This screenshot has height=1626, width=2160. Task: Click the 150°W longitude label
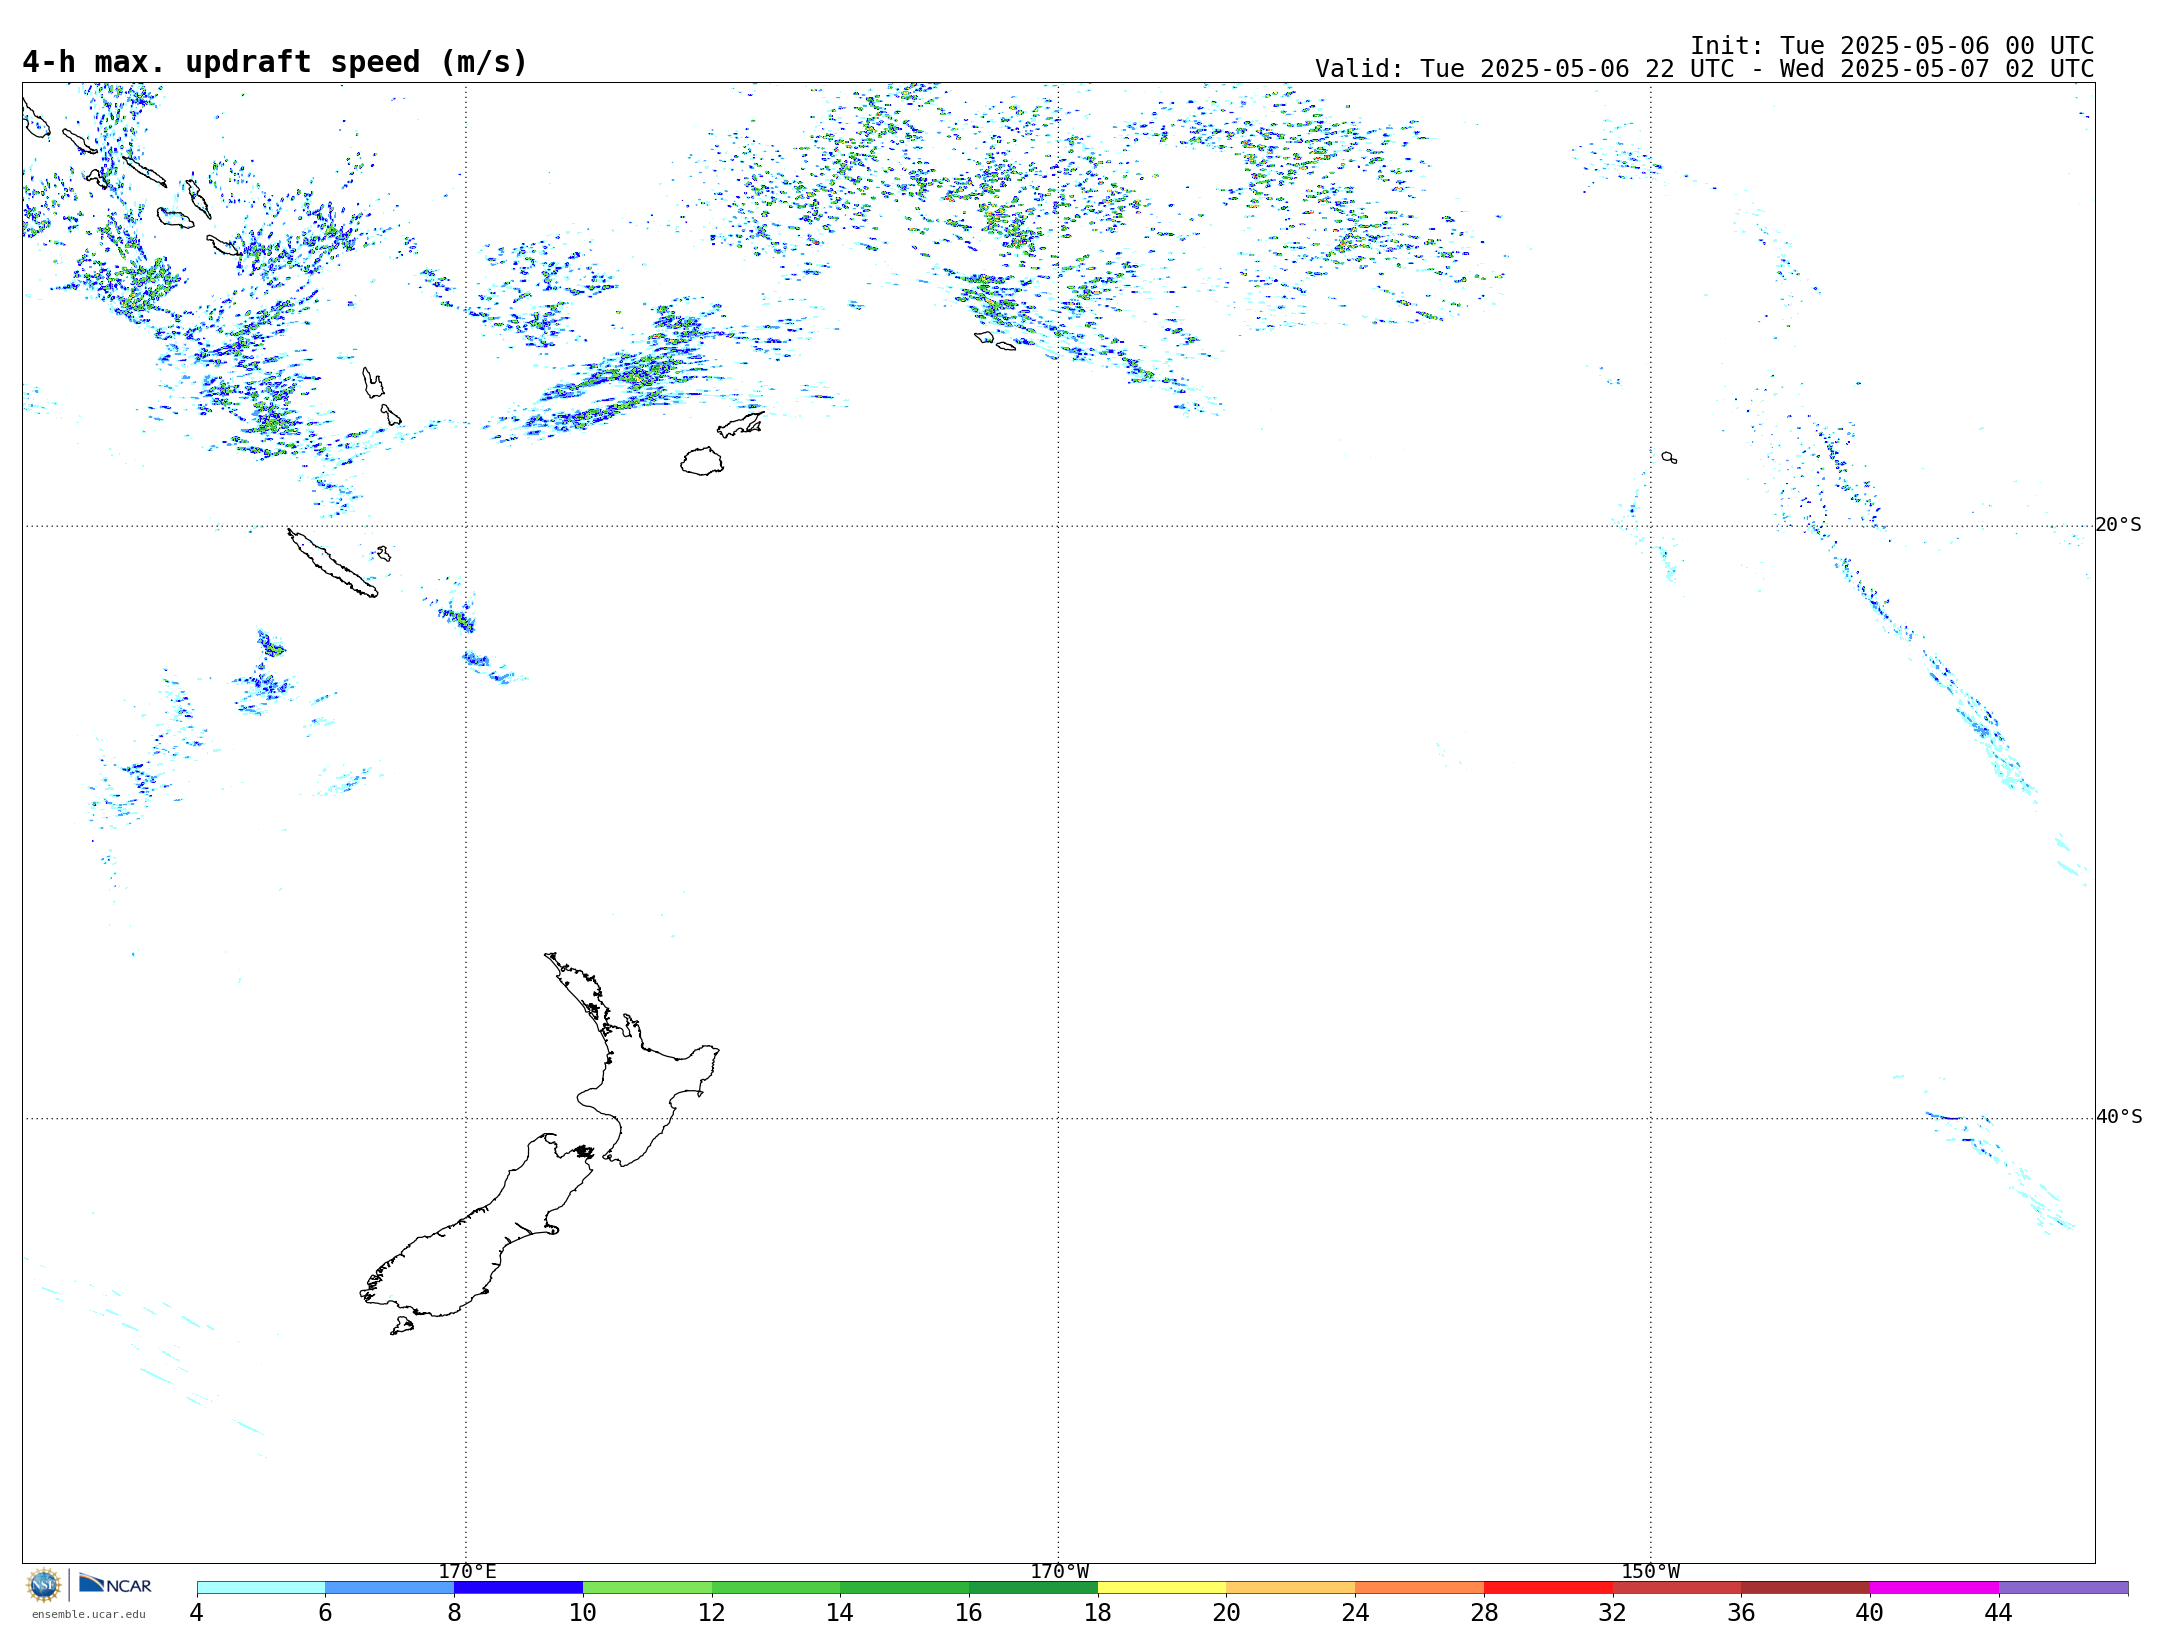coord(1651,1572)
